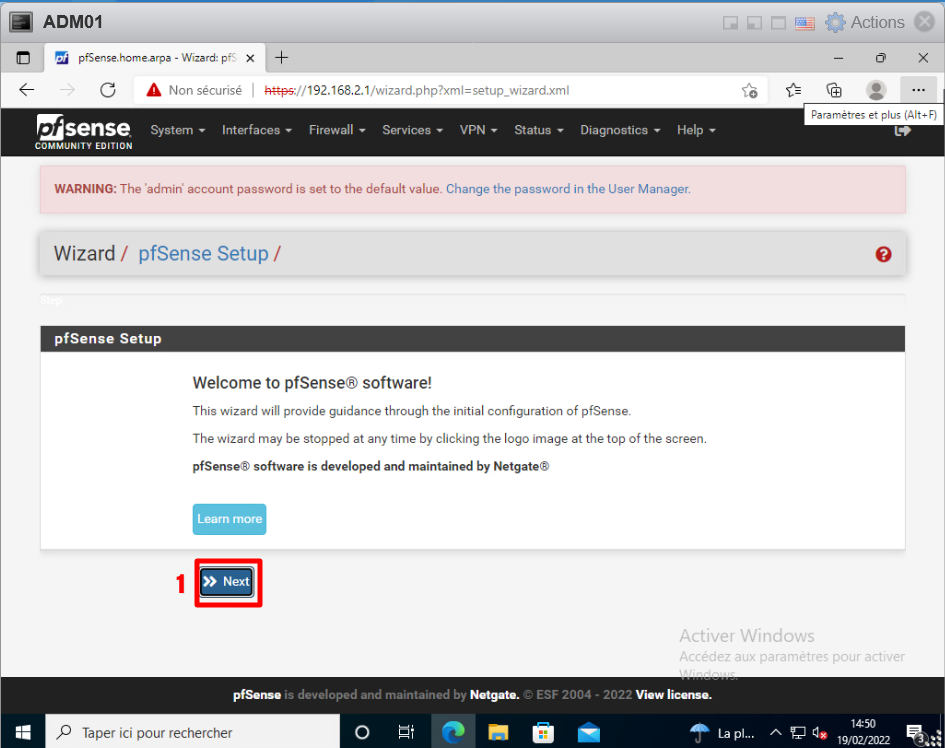Refresh the browser page
Image resolution: width=945 pixels, height=748 pixels.
coord(108,90)
